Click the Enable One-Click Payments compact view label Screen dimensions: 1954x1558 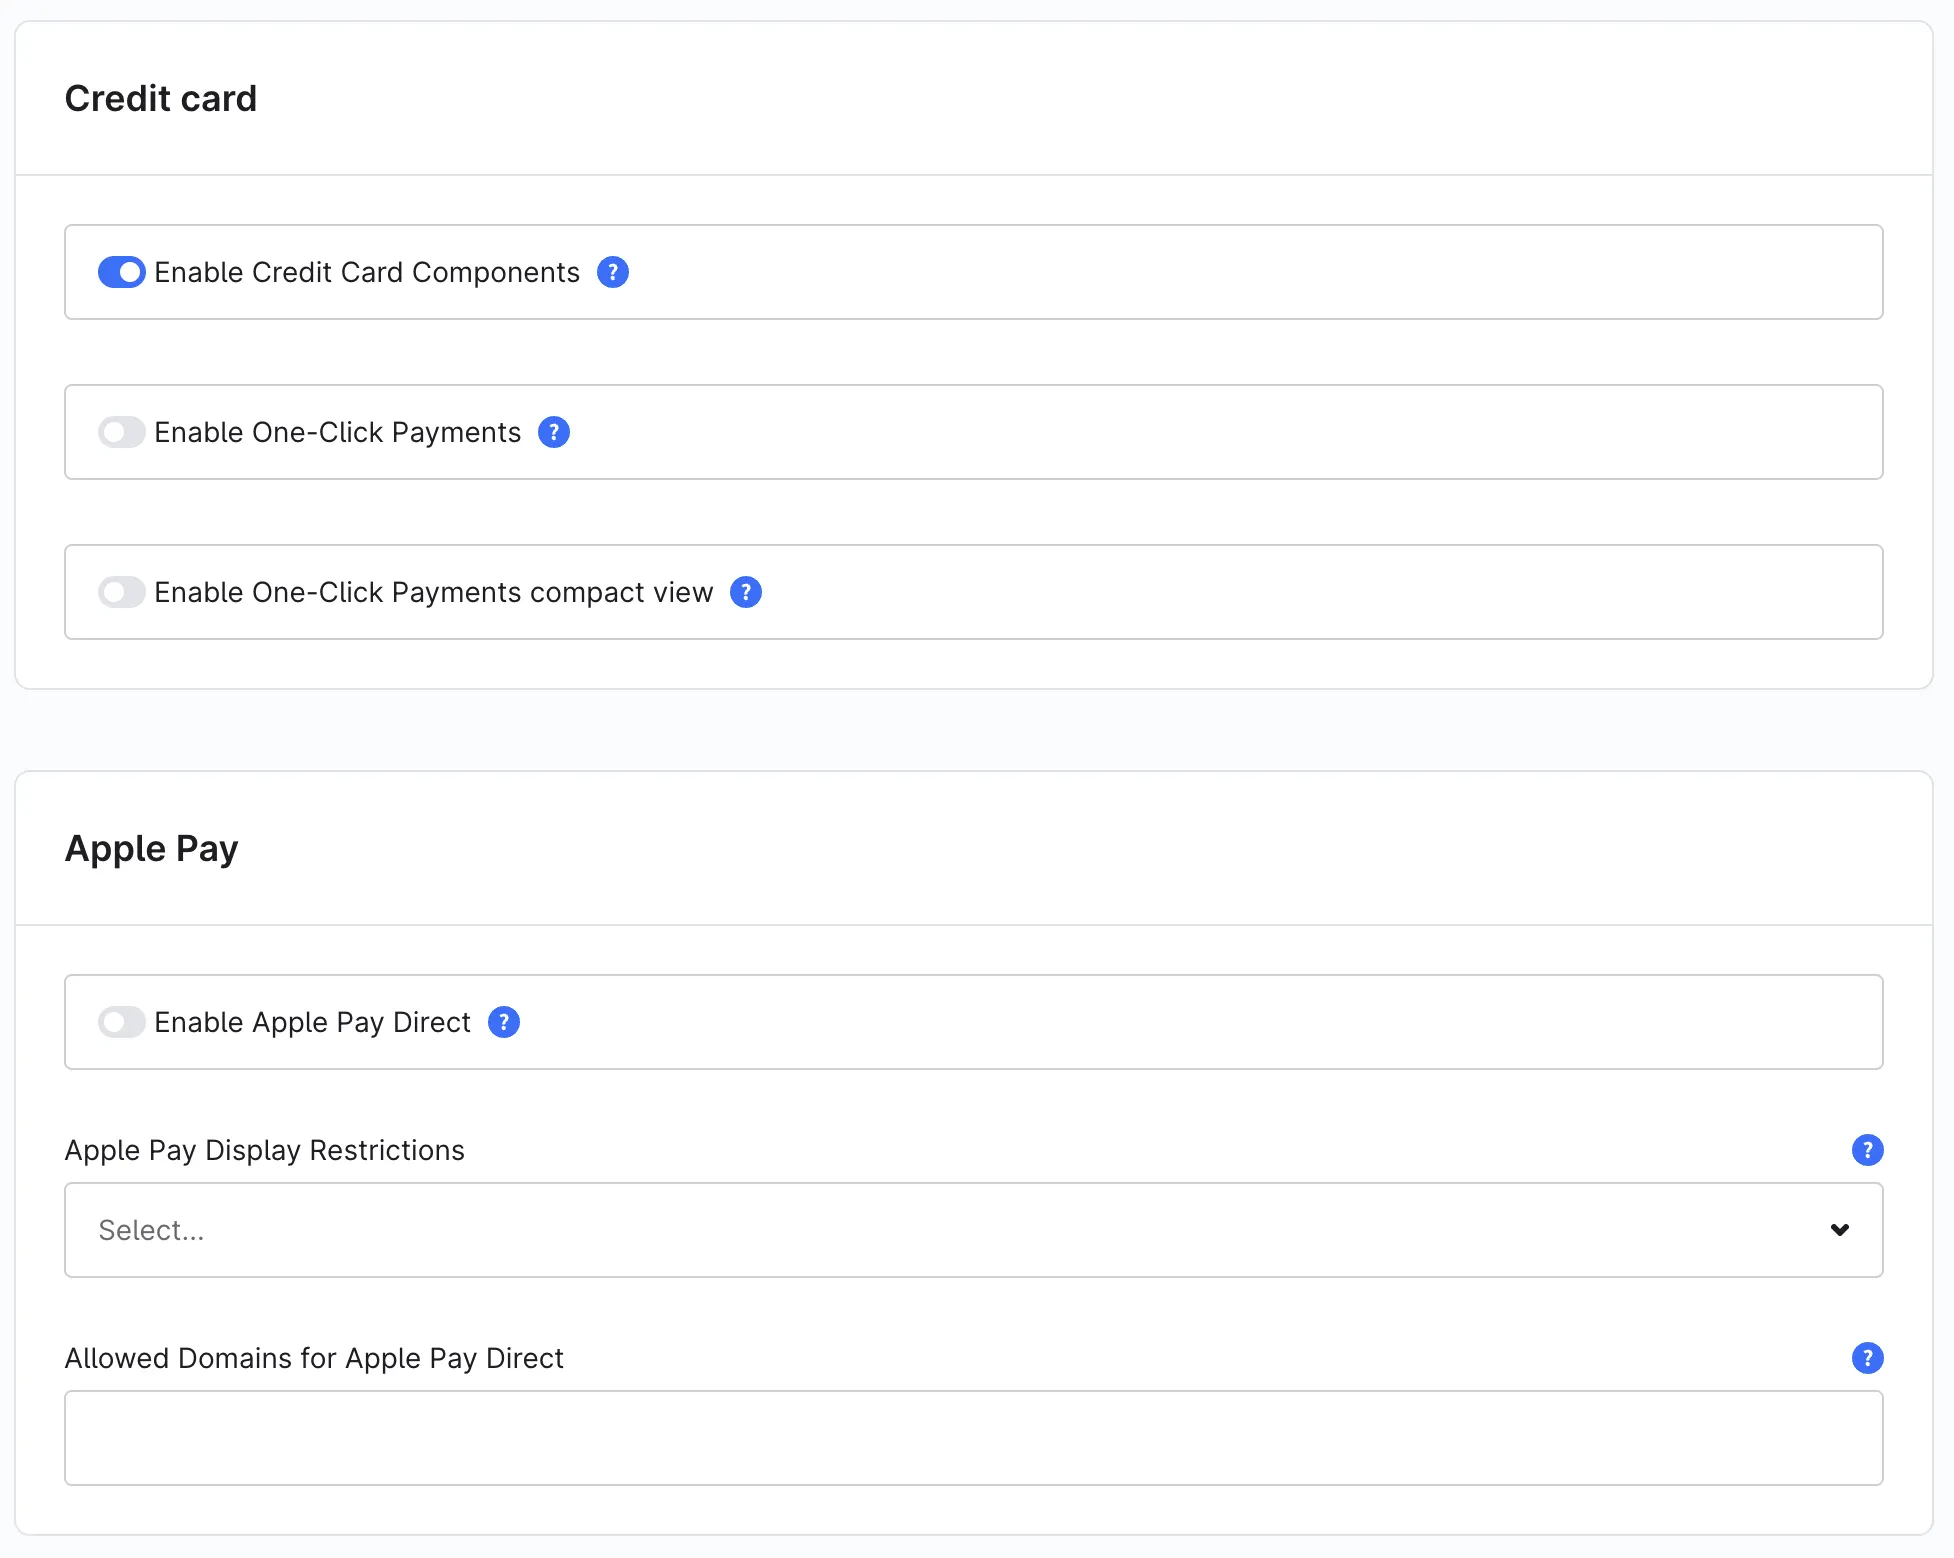pos(434,592)
